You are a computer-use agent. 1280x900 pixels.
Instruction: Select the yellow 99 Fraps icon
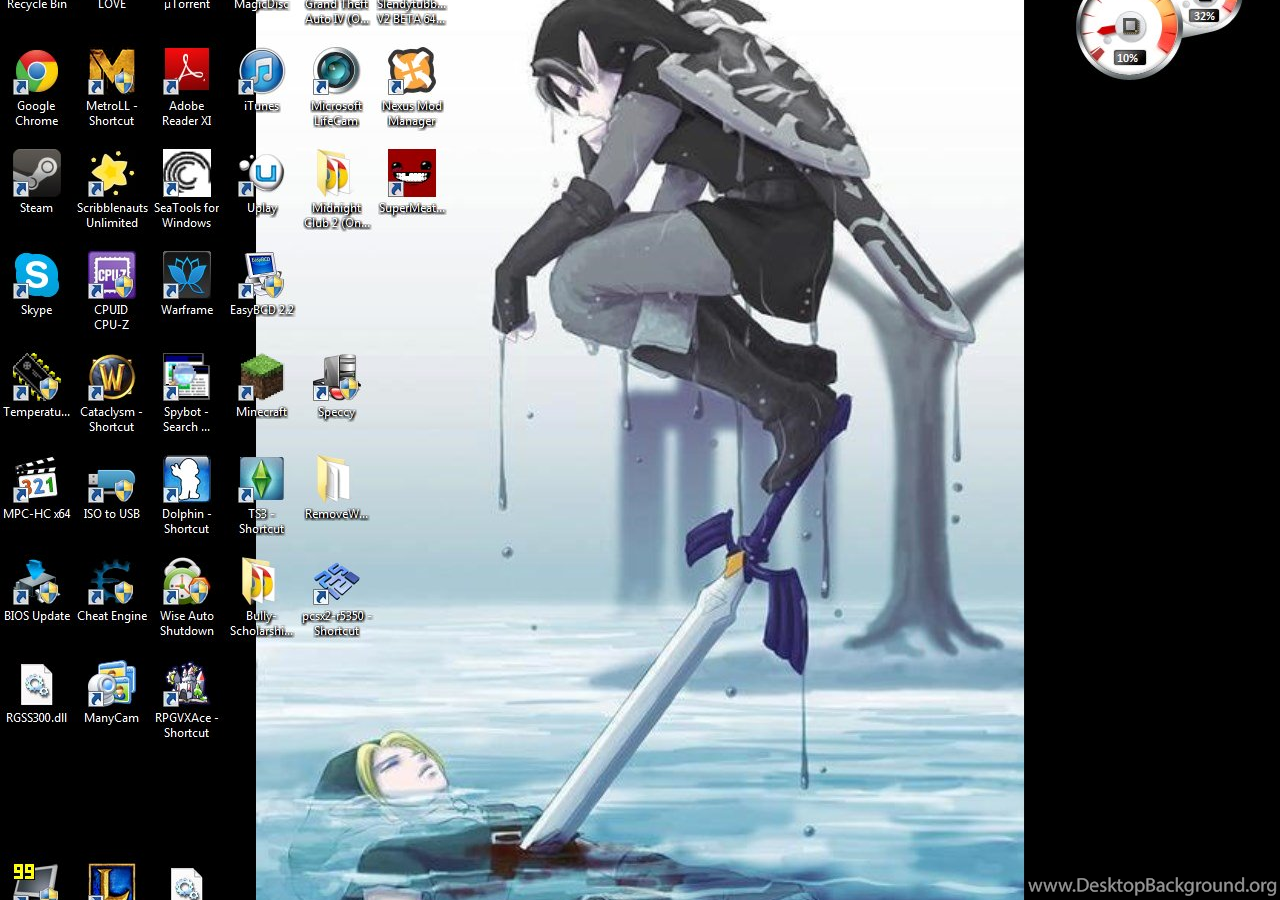coord(36,882)
